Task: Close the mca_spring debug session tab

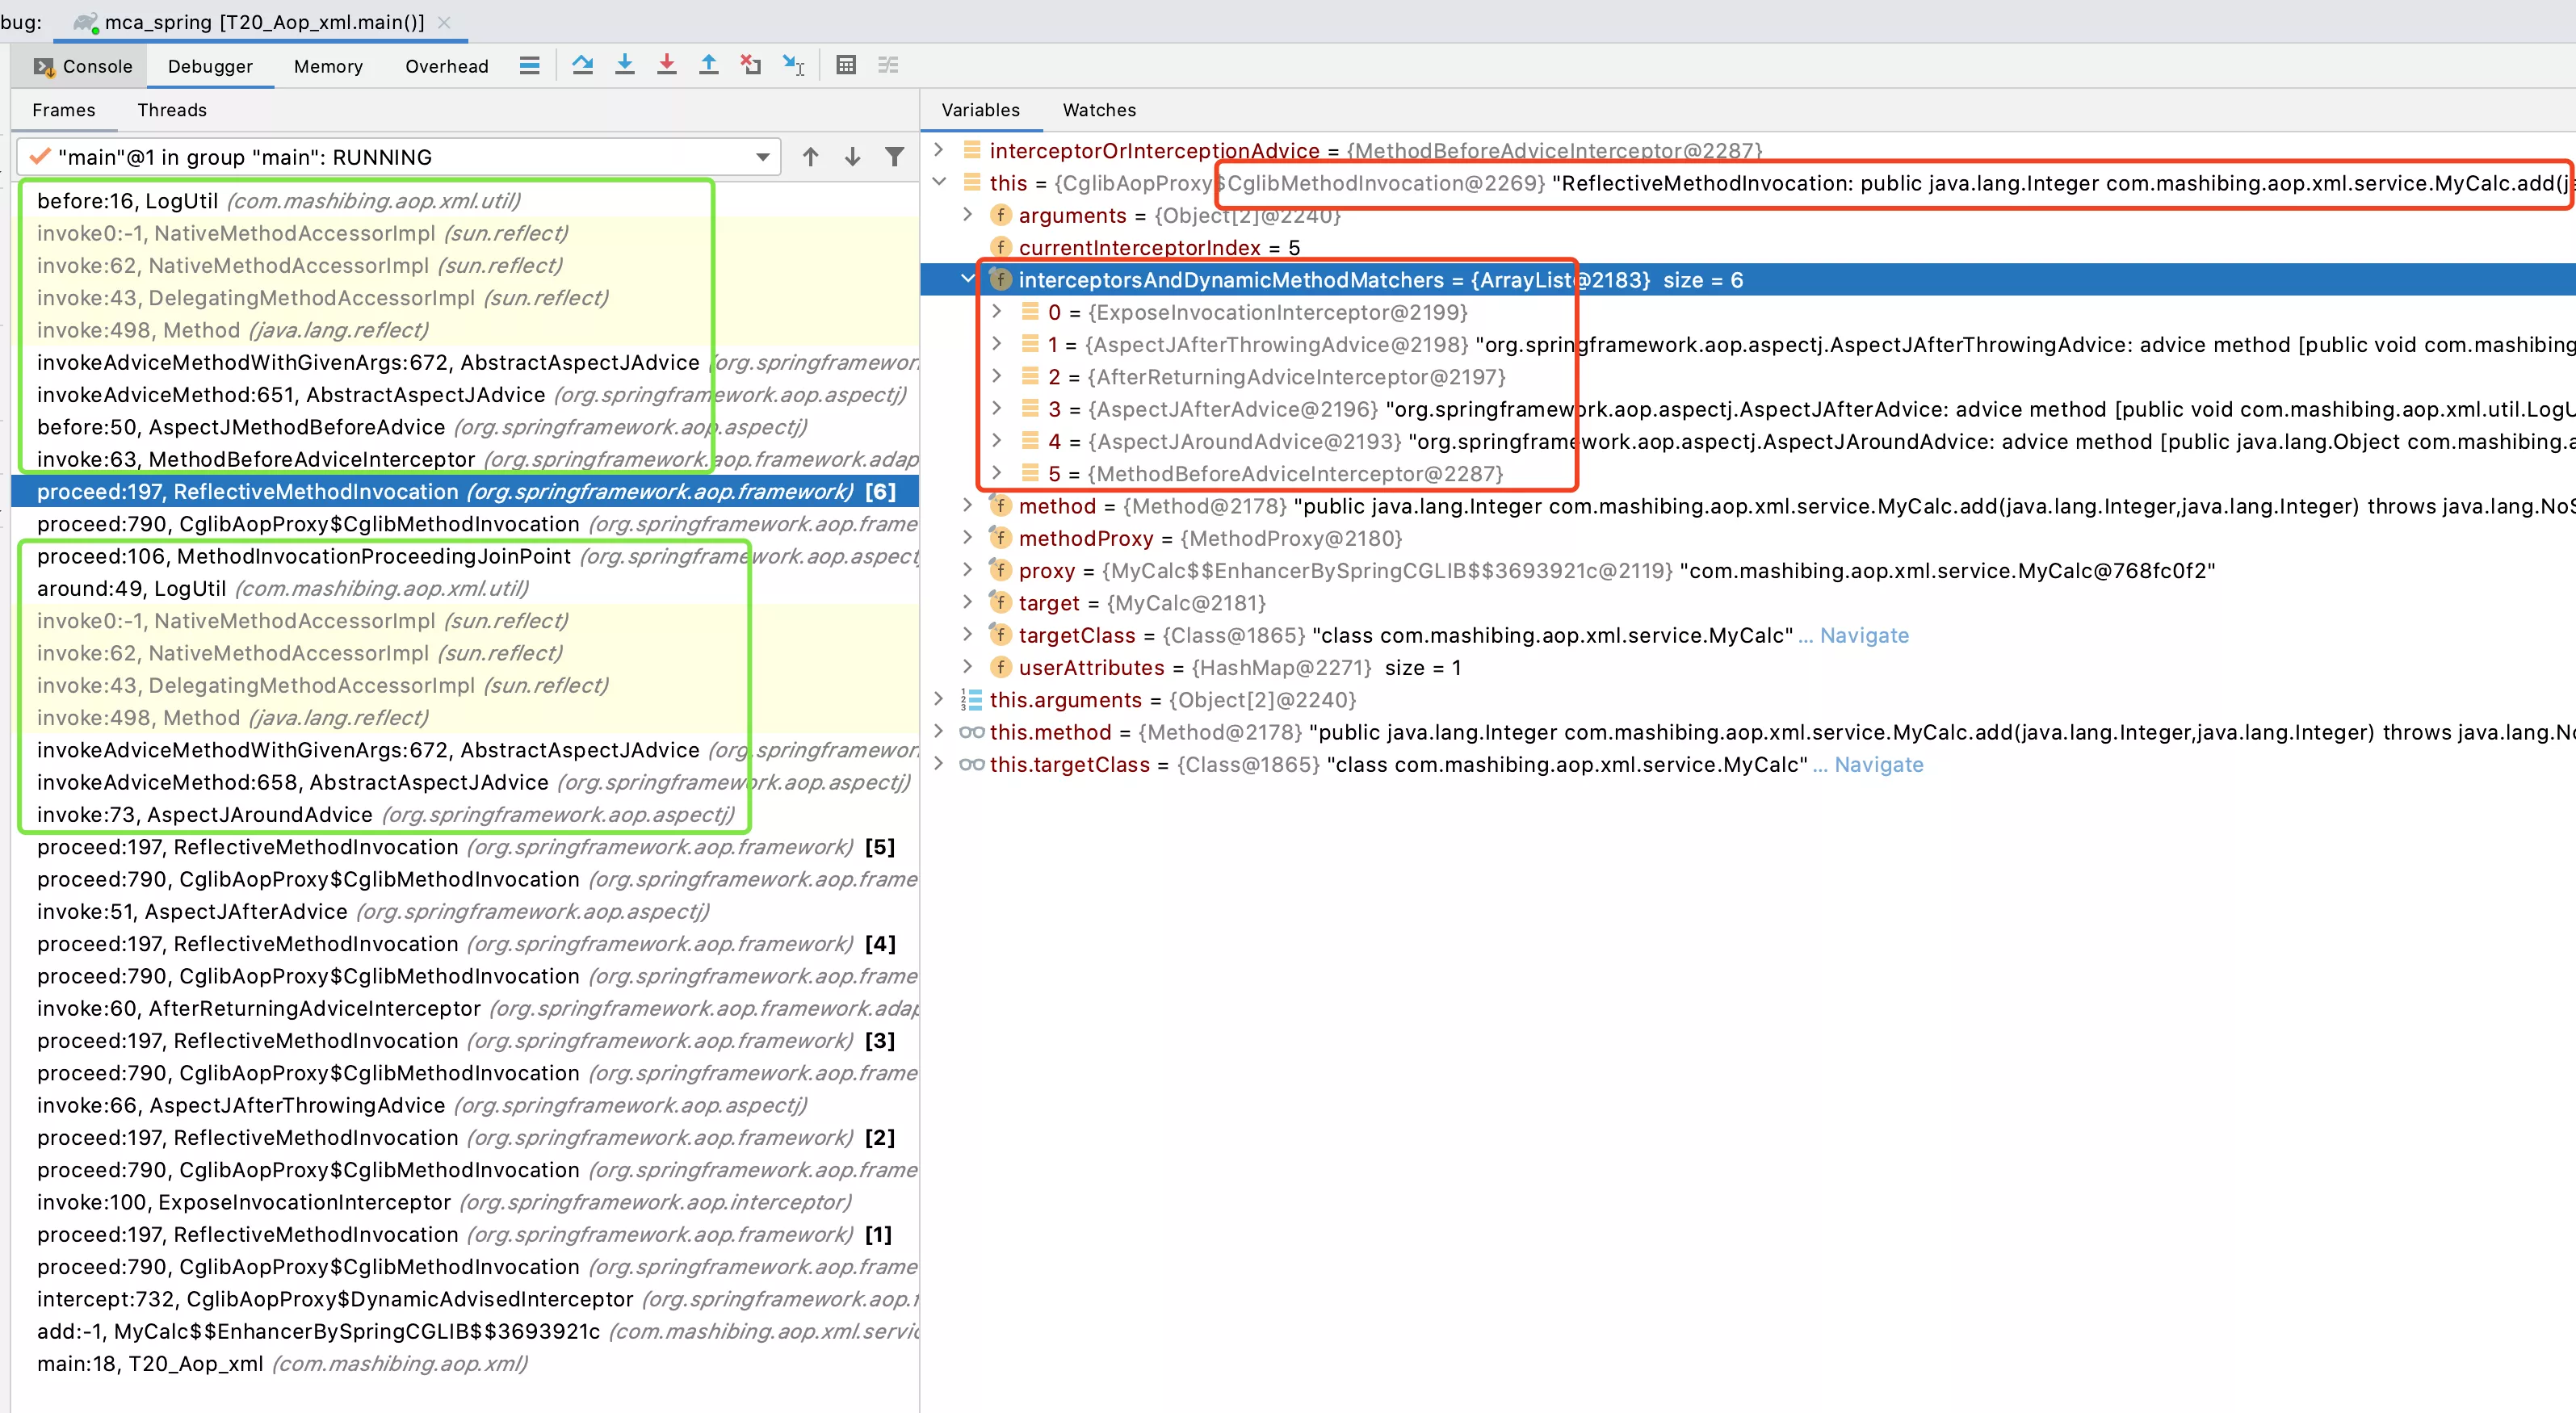Action: click(444, 22)
